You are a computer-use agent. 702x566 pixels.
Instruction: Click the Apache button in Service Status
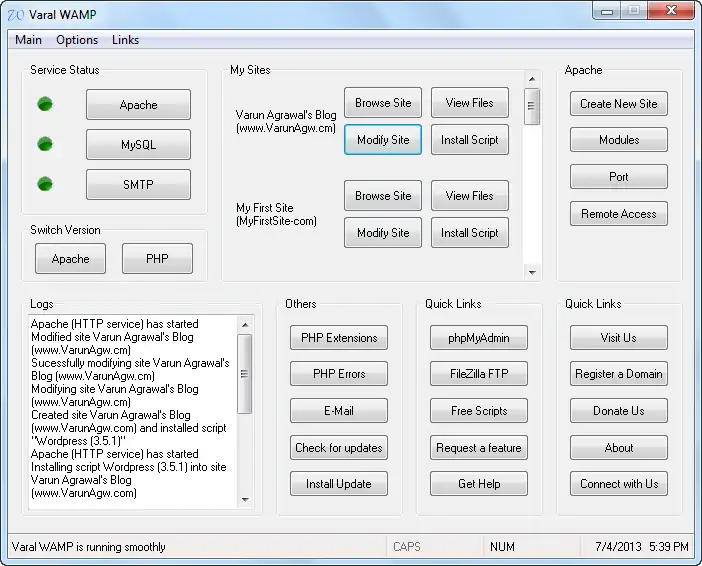point(138,105)
